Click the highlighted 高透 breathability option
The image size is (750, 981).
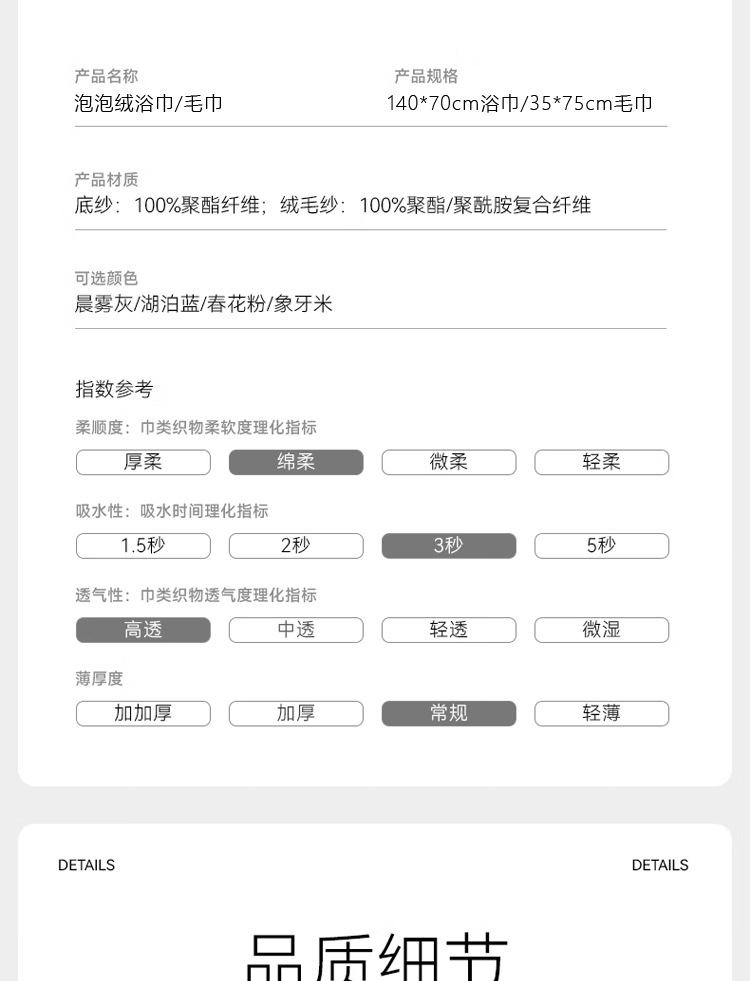point(143,630)
